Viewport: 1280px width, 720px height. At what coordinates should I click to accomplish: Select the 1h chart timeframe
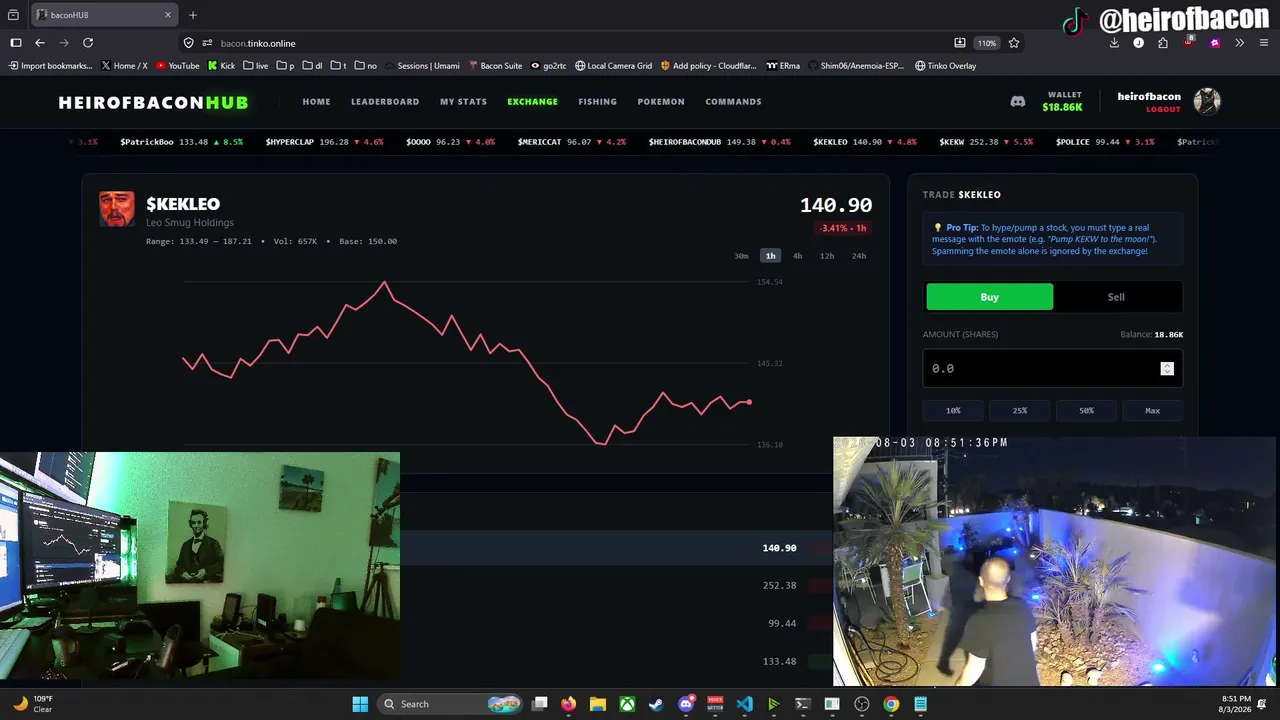point(770,256)
